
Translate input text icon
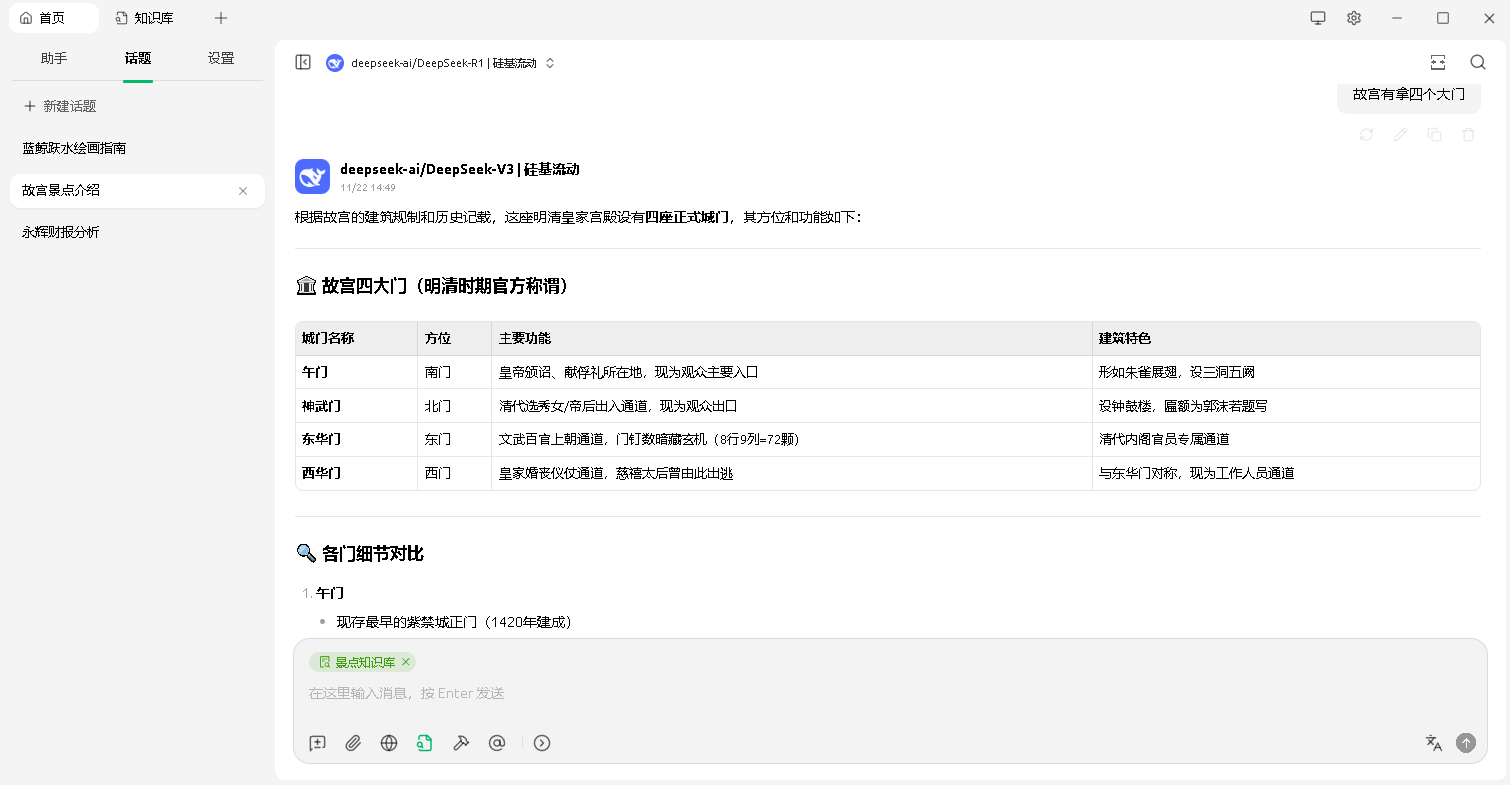[1434, 743]
